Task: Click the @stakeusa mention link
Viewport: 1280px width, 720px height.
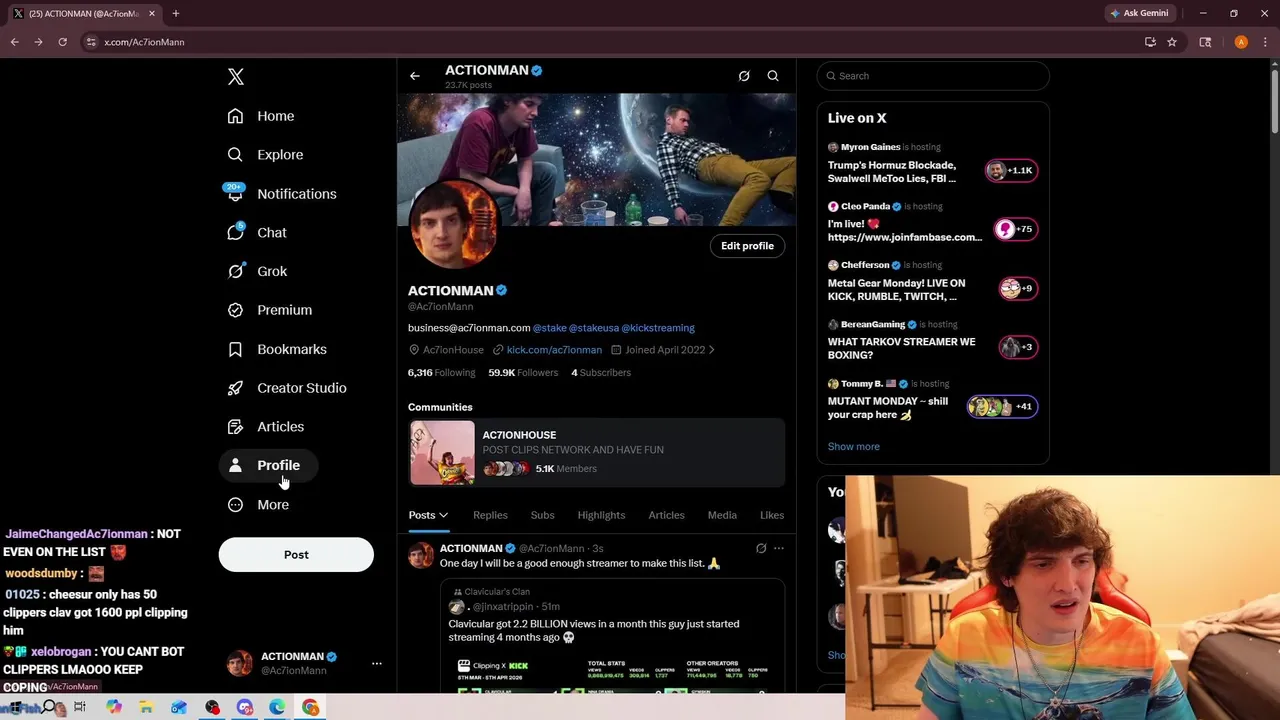Action: point(594,328)
